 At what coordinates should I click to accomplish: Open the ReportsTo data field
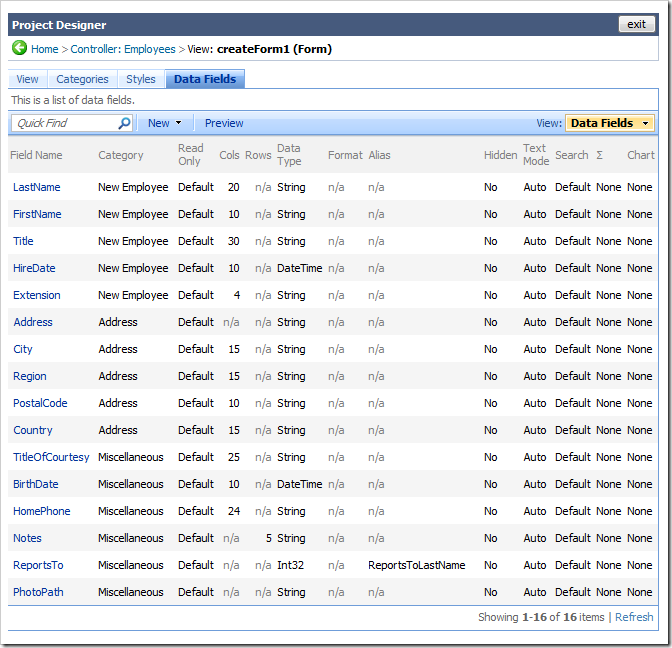[38, 565]
